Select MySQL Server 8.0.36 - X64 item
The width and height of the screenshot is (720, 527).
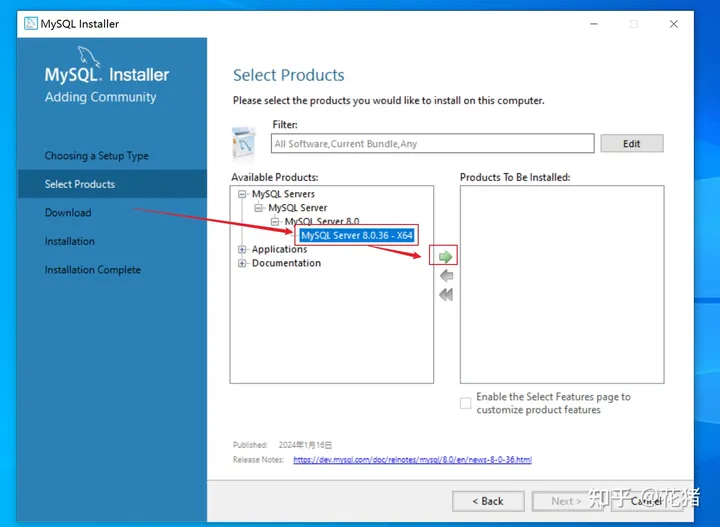357,235
